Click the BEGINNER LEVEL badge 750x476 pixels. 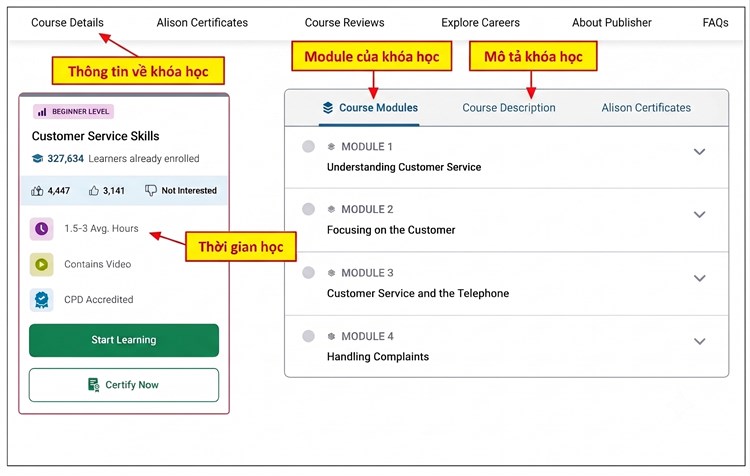coord(73,111)
